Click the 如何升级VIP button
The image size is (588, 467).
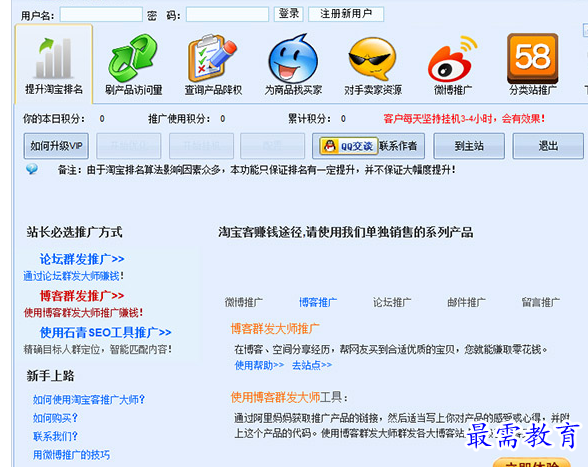click(x=56, y=146)
